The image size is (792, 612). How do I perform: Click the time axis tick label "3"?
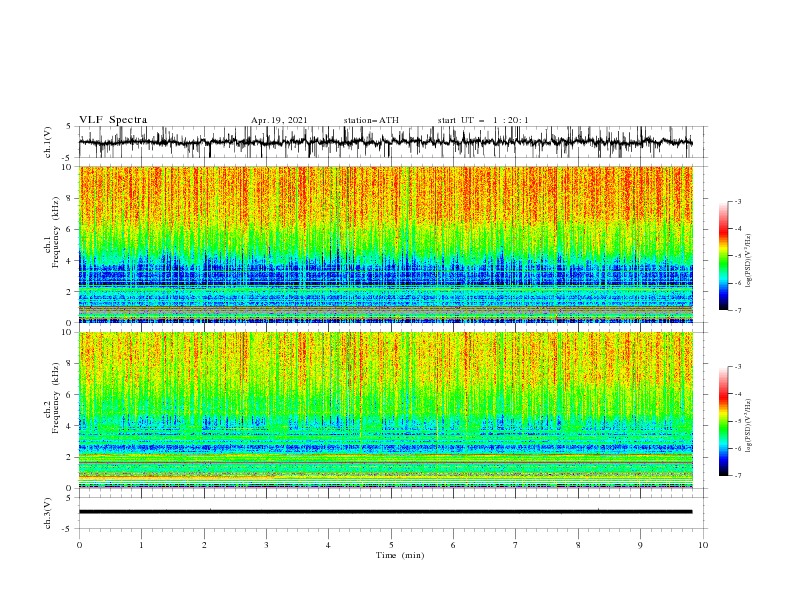tap(266, 545)
